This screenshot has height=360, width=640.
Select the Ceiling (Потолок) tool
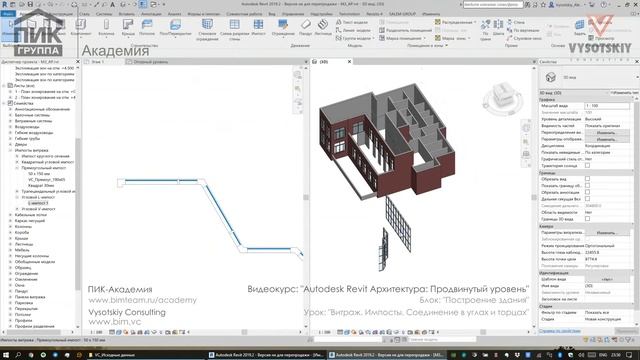click(x=147, y=28)
